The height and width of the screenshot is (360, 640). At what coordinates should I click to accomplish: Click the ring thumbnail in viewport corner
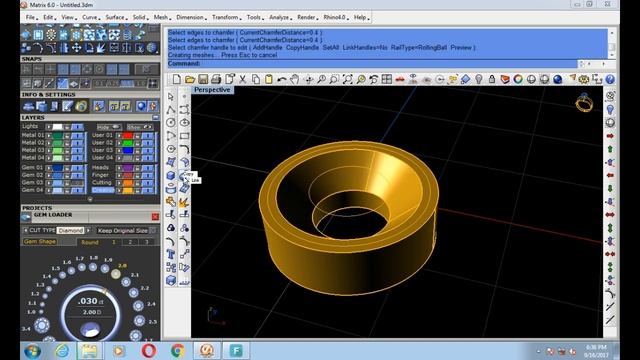(584, 103)
